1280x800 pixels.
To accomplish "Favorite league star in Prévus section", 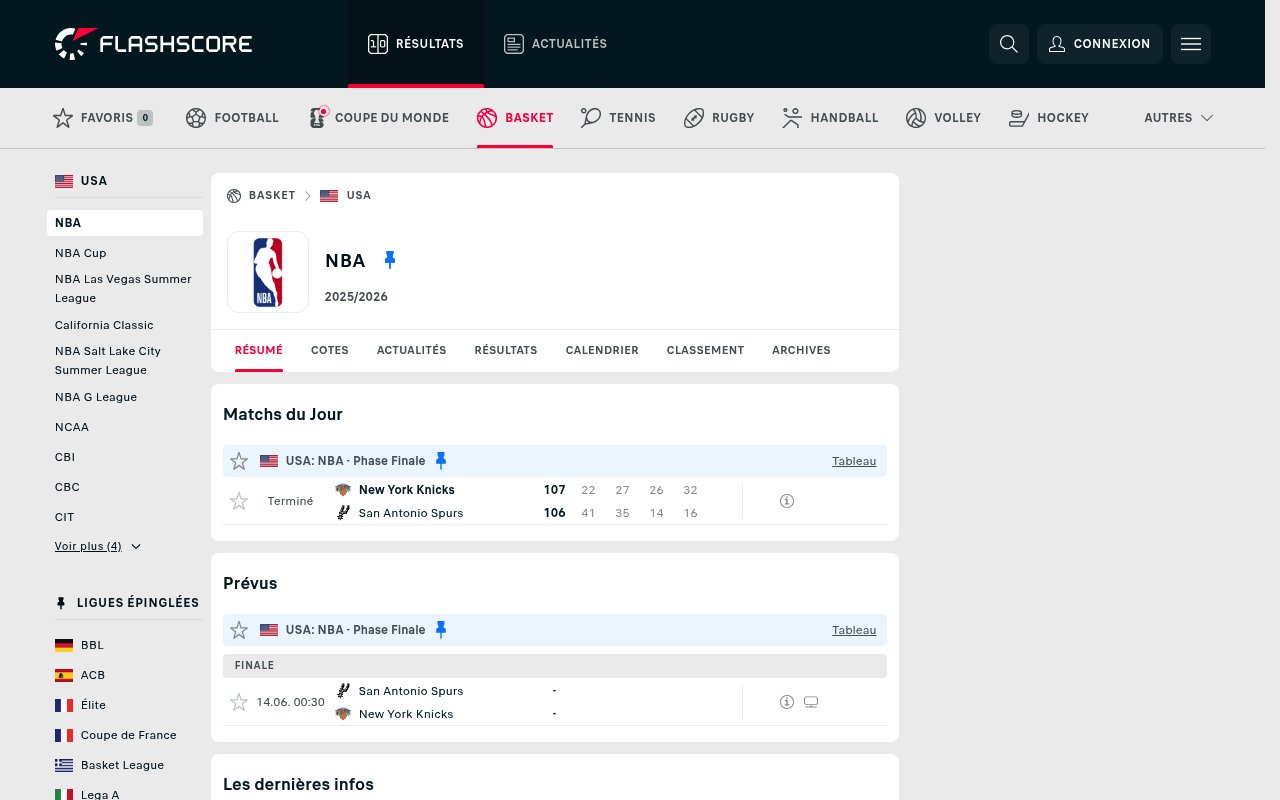I will tap(239, 630).
